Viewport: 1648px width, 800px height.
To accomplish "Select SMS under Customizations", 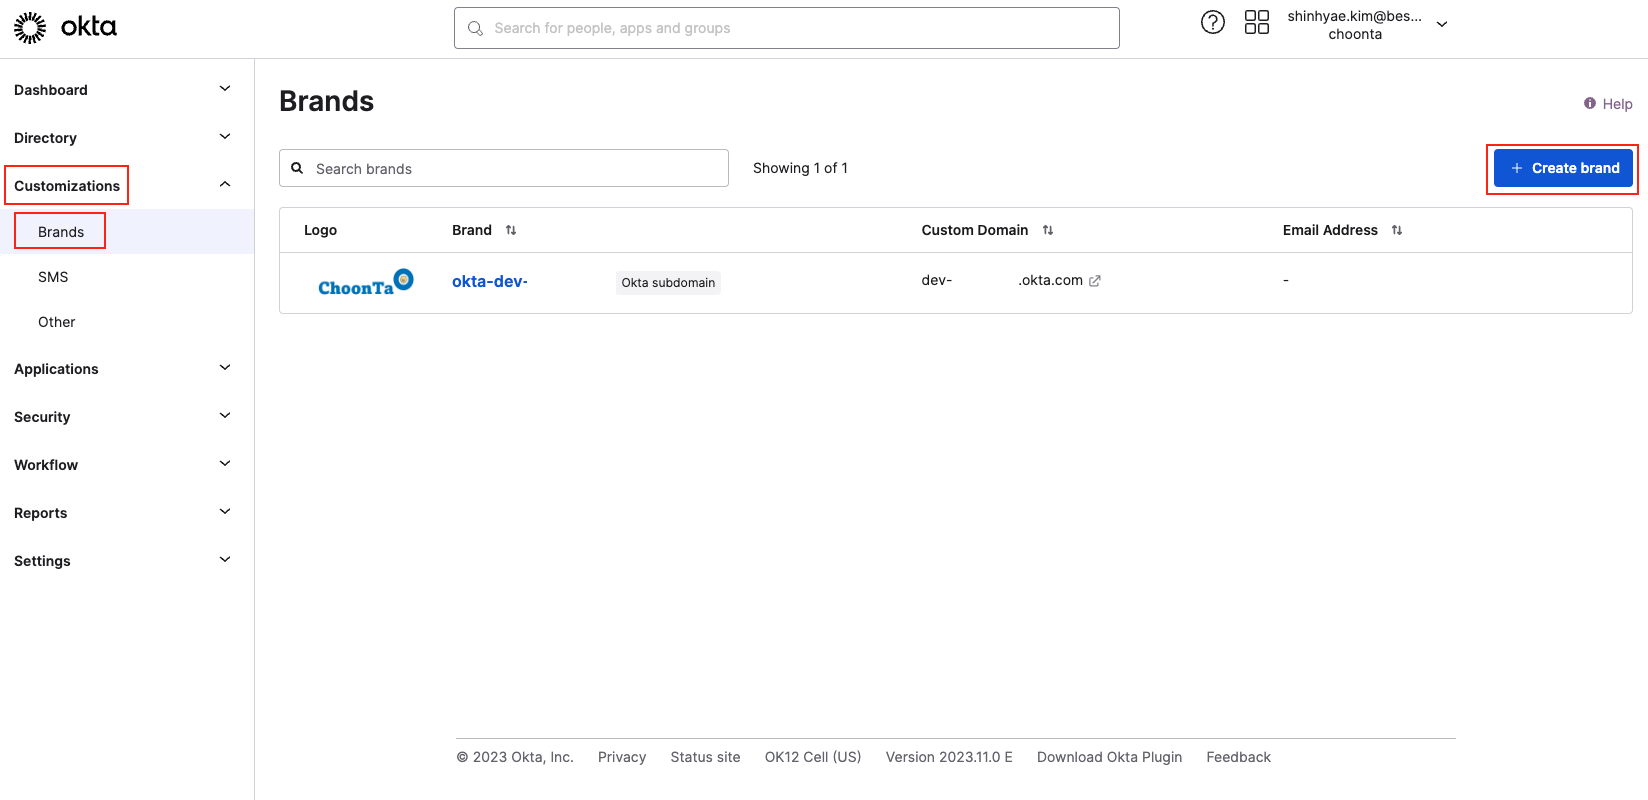I will click(53, 277).
